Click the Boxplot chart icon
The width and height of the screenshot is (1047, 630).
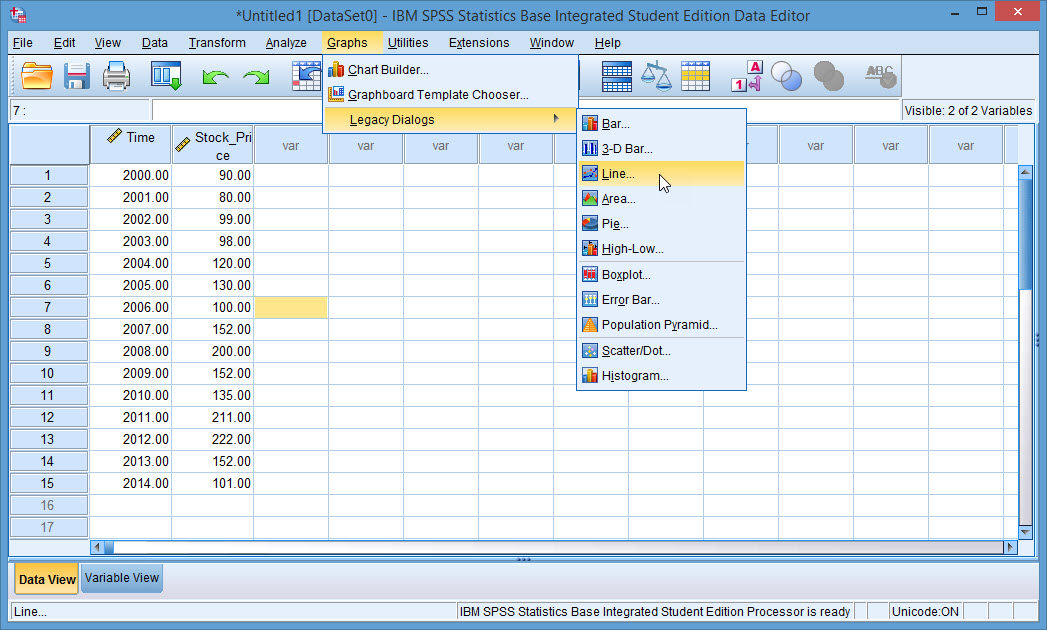[x=590, y=274]
